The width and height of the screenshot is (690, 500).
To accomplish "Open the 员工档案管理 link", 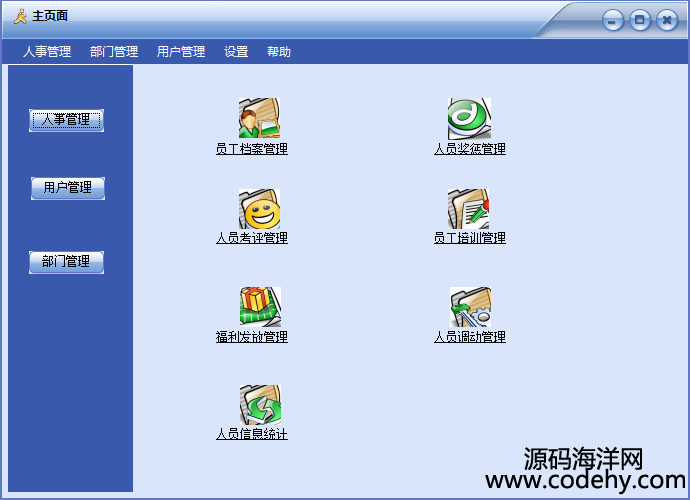I will point(252,149).
